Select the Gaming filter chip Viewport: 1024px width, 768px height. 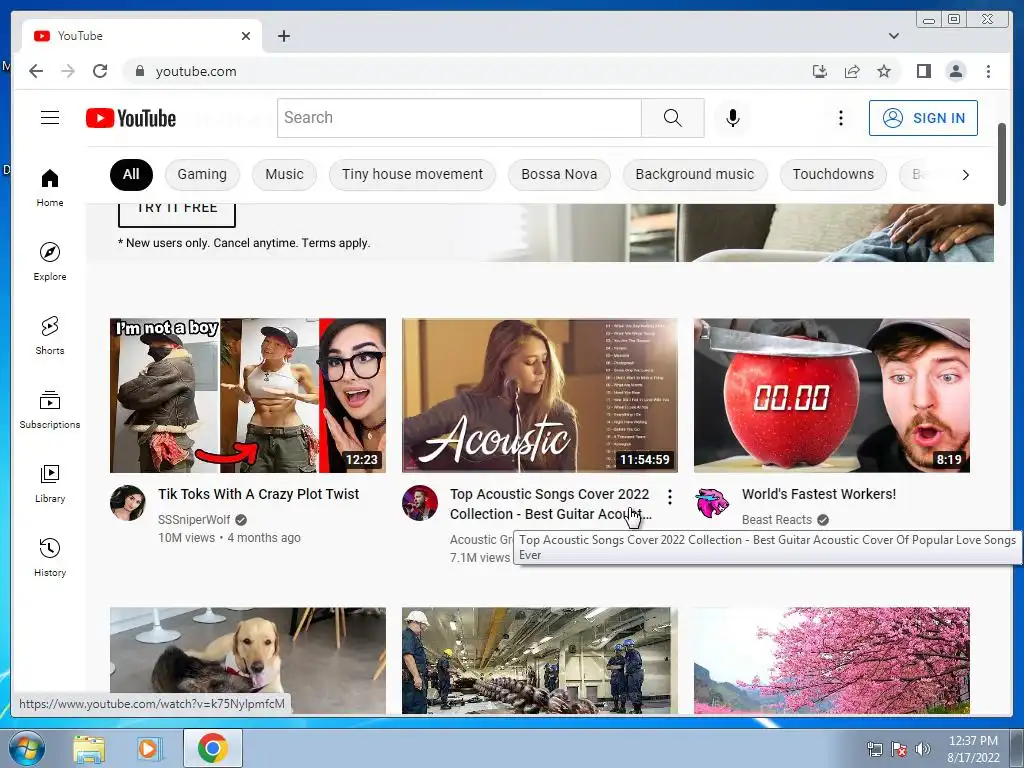click(202, 175)
